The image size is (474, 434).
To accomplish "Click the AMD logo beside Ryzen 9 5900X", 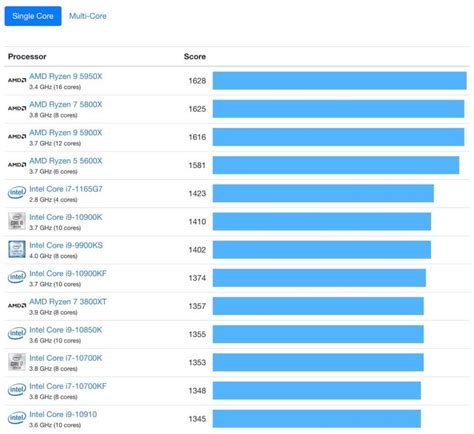I will pyautogui.click(x=17, y=137).
